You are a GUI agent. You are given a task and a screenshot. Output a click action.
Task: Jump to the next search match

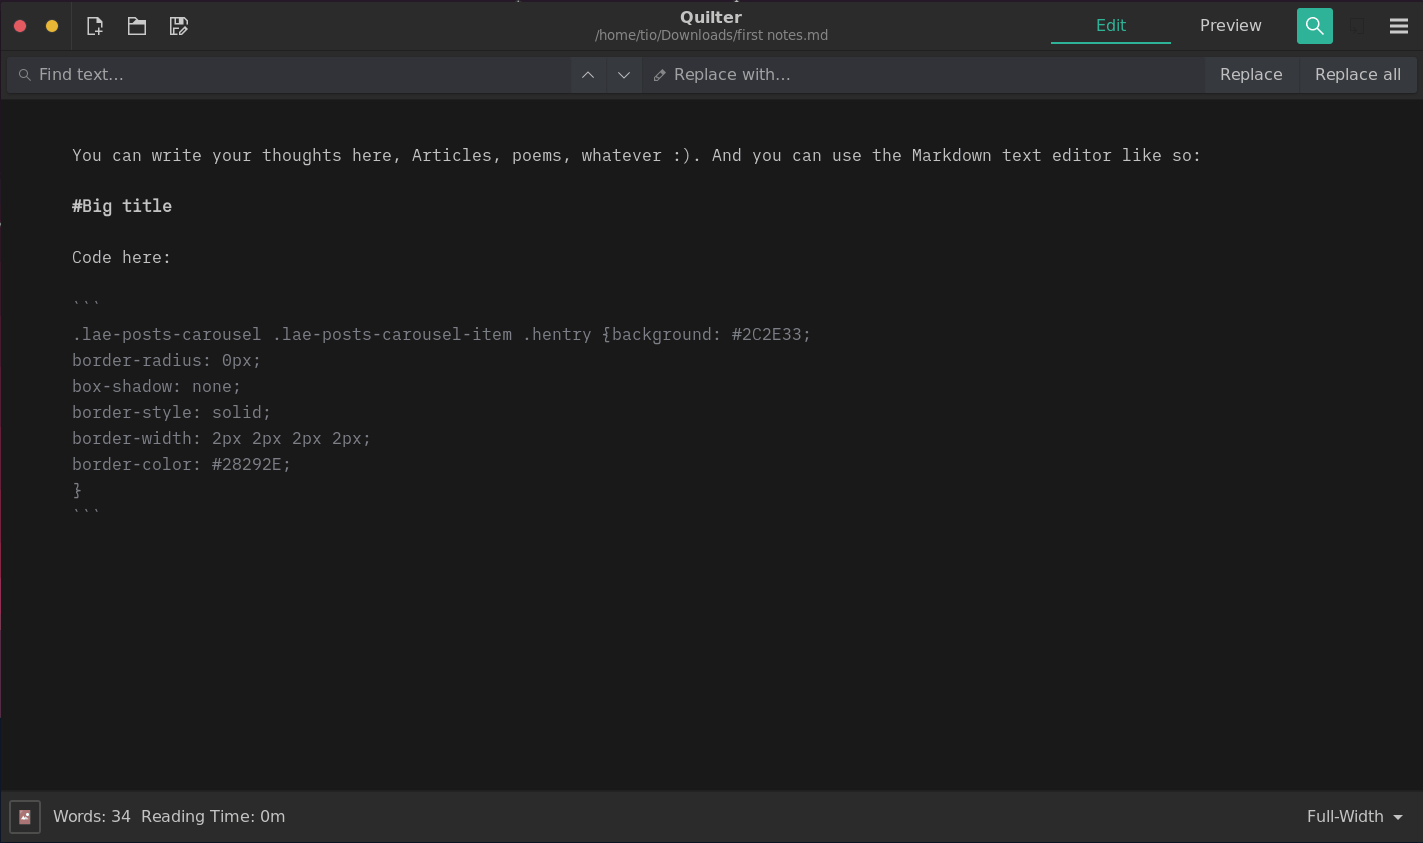click(x=624, y=75)
